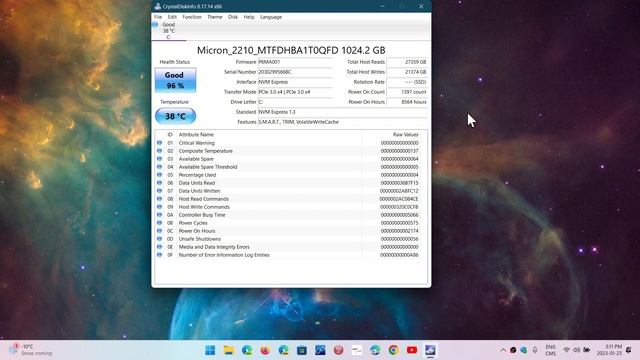Click the Attribute Name column header
The width and height of the screenshot is (640, 360).
click(196, 134)
